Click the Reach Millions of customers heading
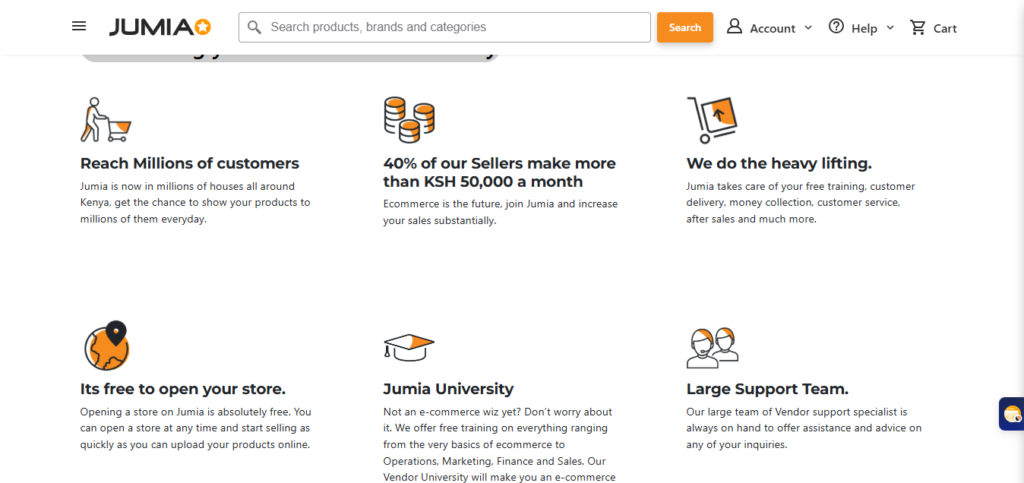The image size is (1024, 483). [189, 163]
